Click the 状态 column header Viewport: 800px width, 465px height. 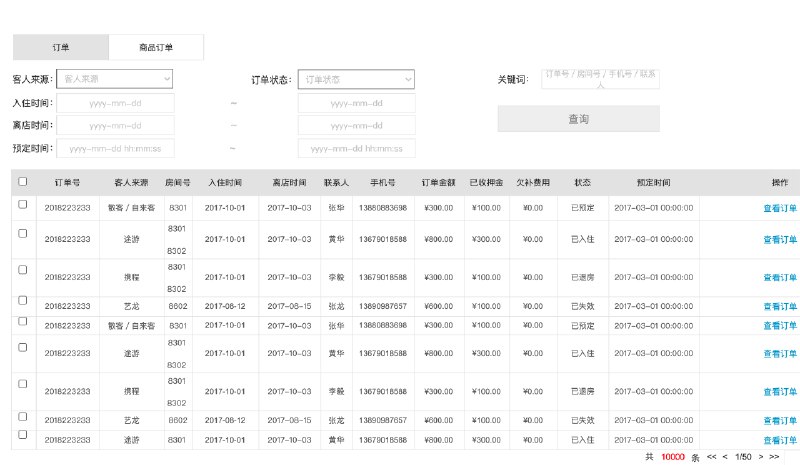coord(582,183)
